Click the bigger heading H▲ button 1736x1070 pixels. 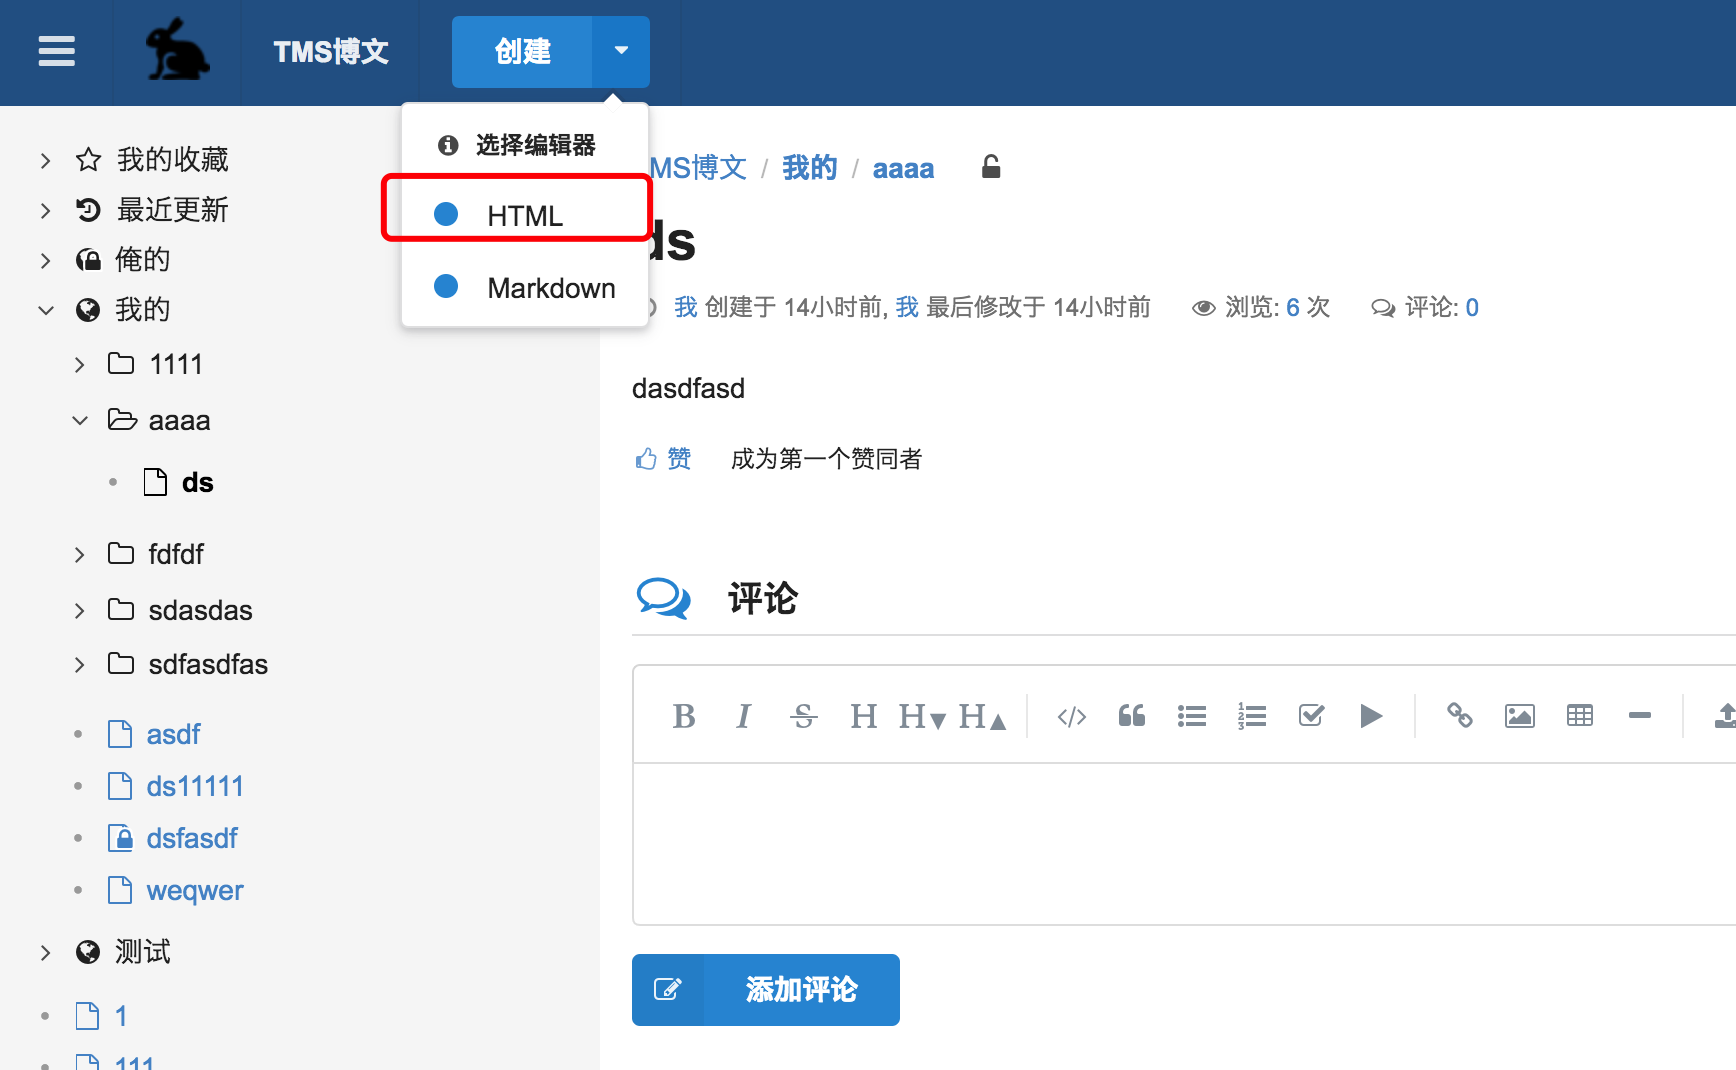[981, 716]
